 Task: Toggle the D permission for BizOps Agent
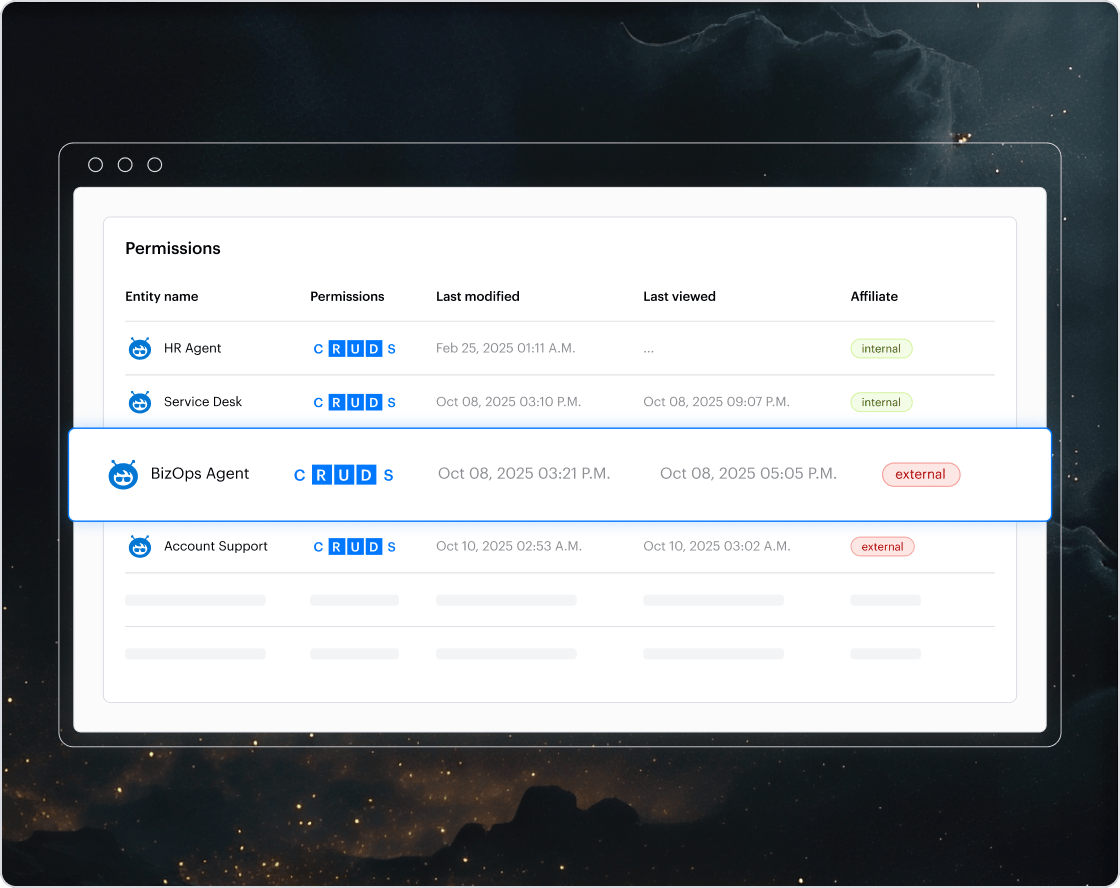point(366,475)
